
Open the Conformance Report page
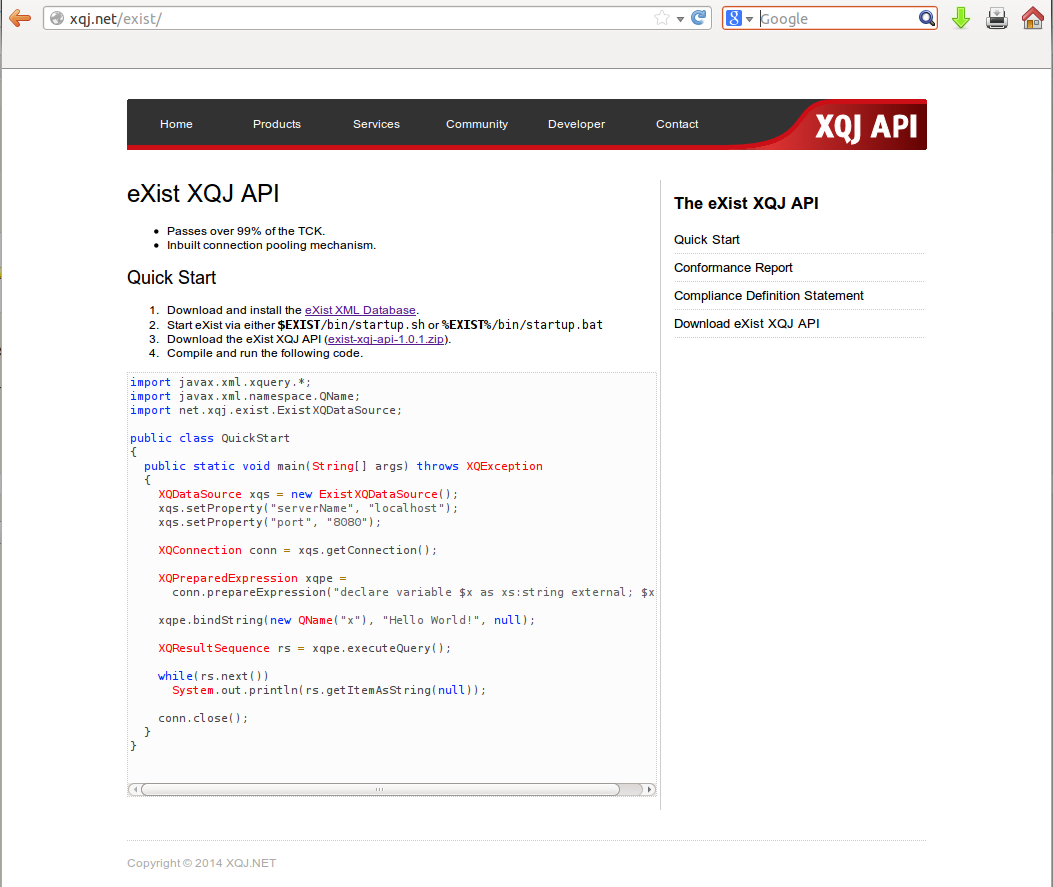click(x=733, y=267)
